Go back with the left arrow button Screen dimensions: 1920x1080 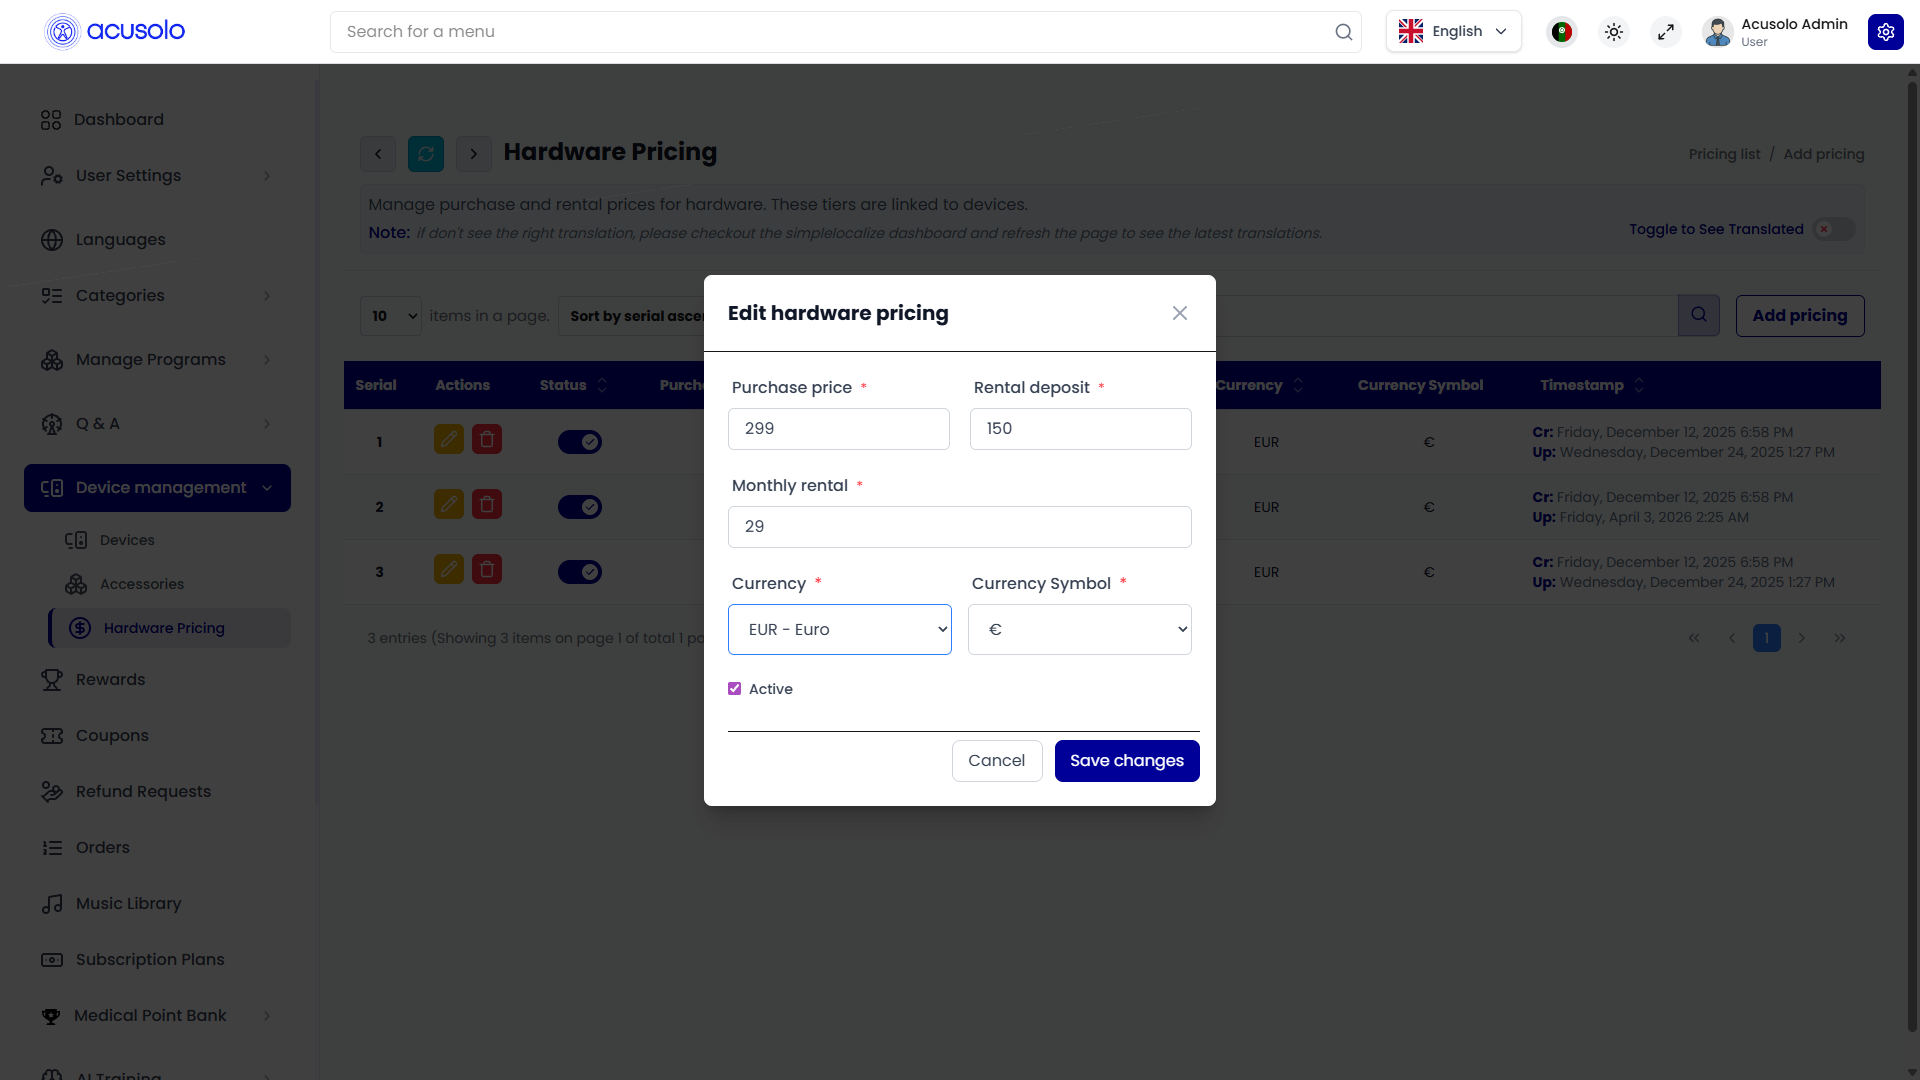click(x=378, y=154)
